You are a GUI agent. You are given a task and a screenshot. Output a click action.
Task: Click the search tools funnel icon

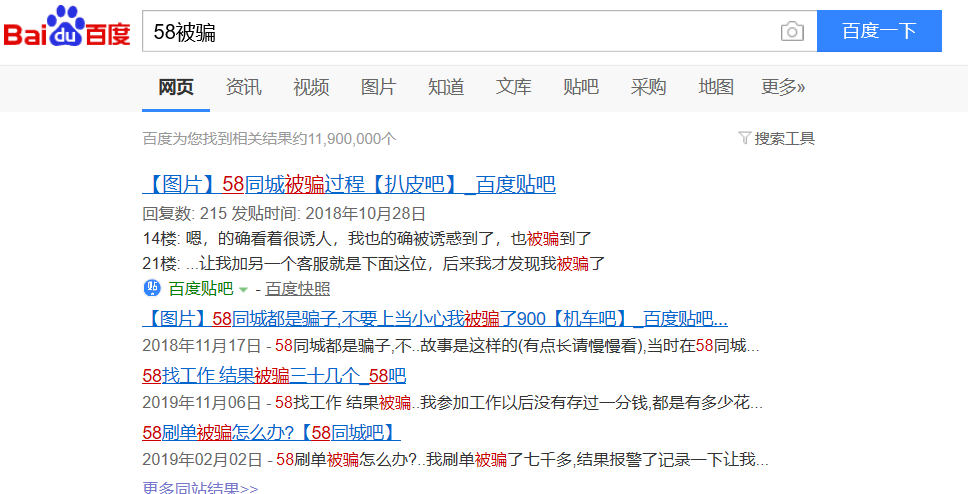point(744,138)
